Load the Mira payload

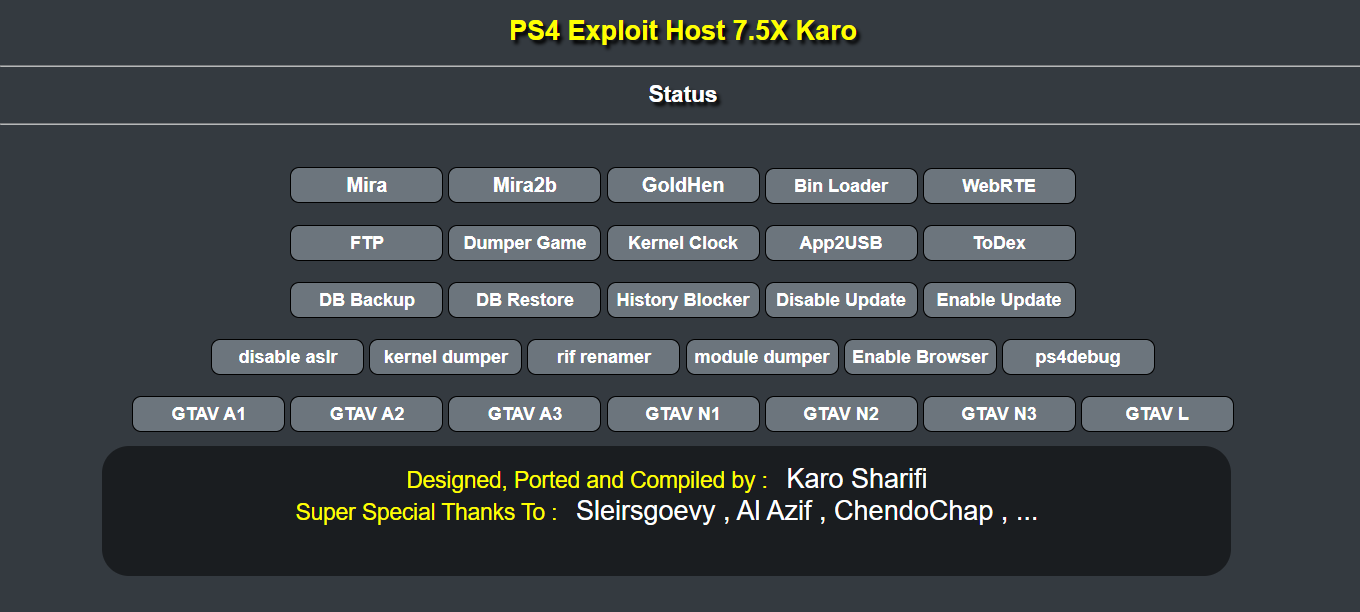coord(366,185)
